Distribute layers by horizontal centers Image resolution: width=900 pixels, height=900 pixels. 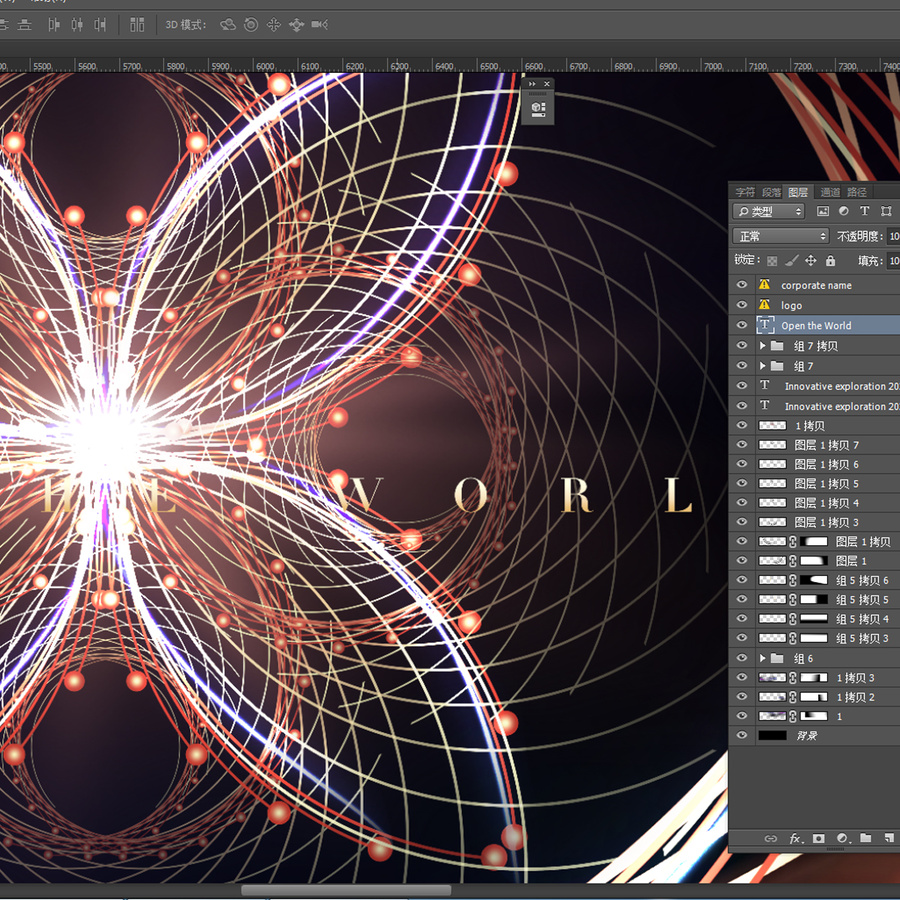[x=77, y=25]
